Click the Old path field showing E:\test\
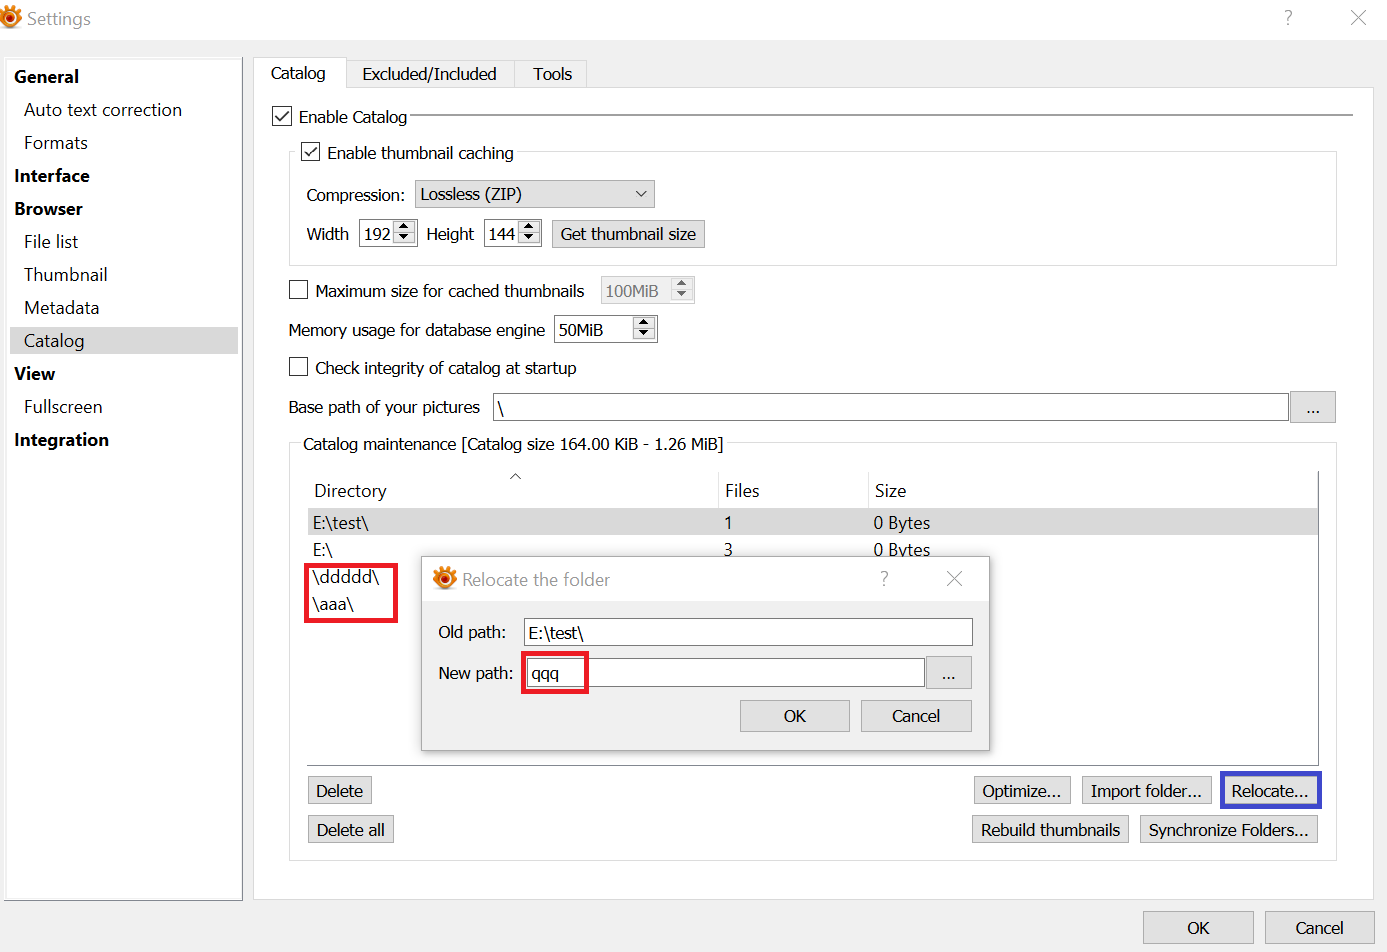The height and width of the screenshot is (952, 1387). (x=748, y=632)
